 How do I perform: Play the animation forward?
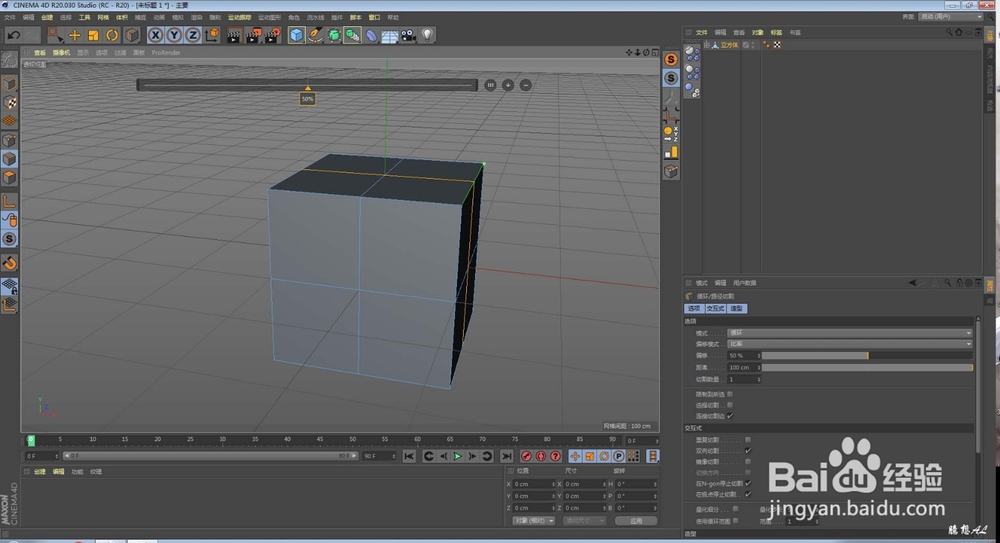tap(457, 456)
